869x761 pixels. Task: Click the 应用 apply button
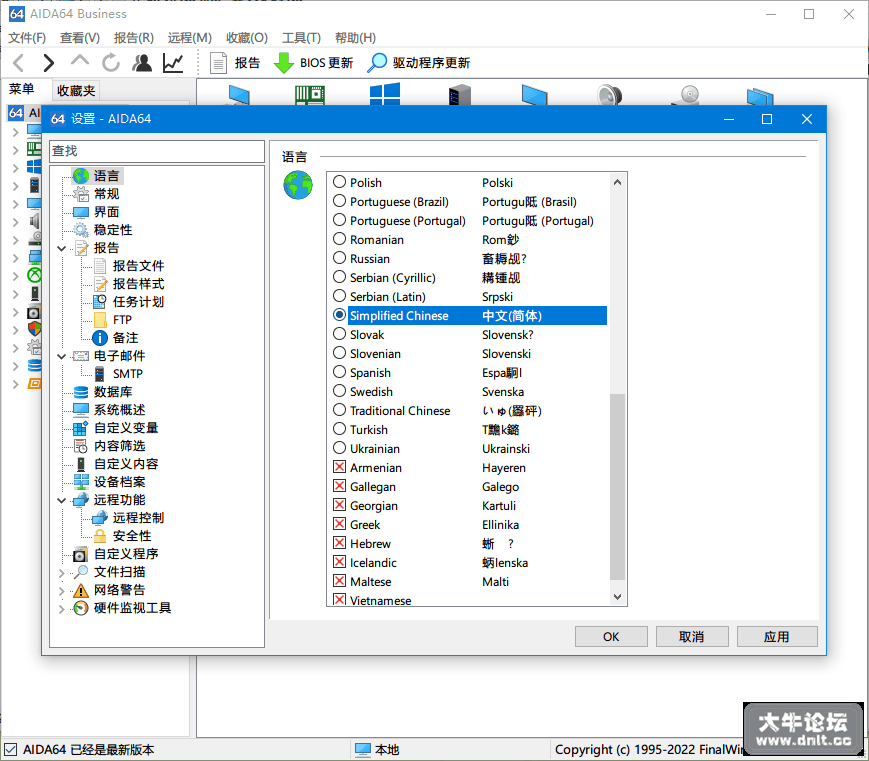pyautogui.click(x=776, y=637)
